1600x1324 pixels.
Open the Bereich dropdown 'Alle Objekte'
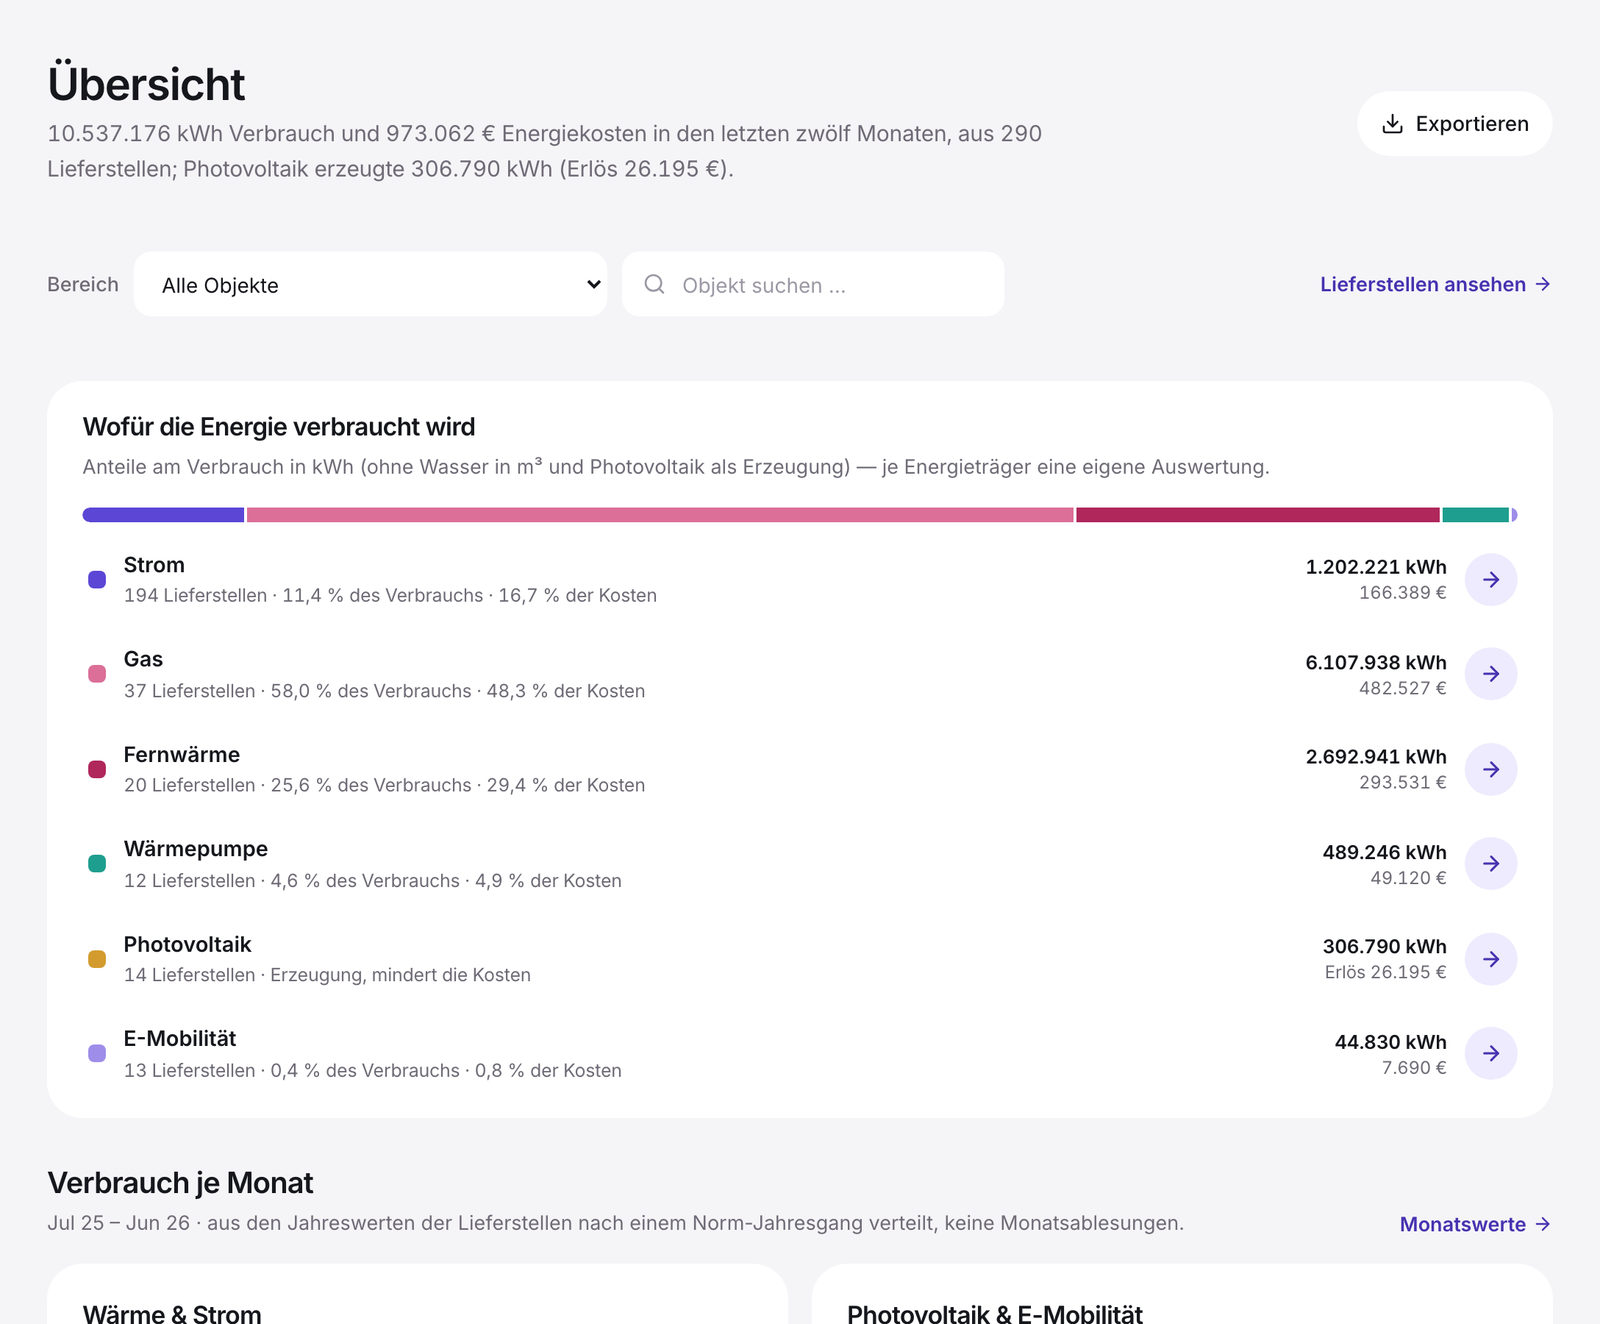point(370,284)
